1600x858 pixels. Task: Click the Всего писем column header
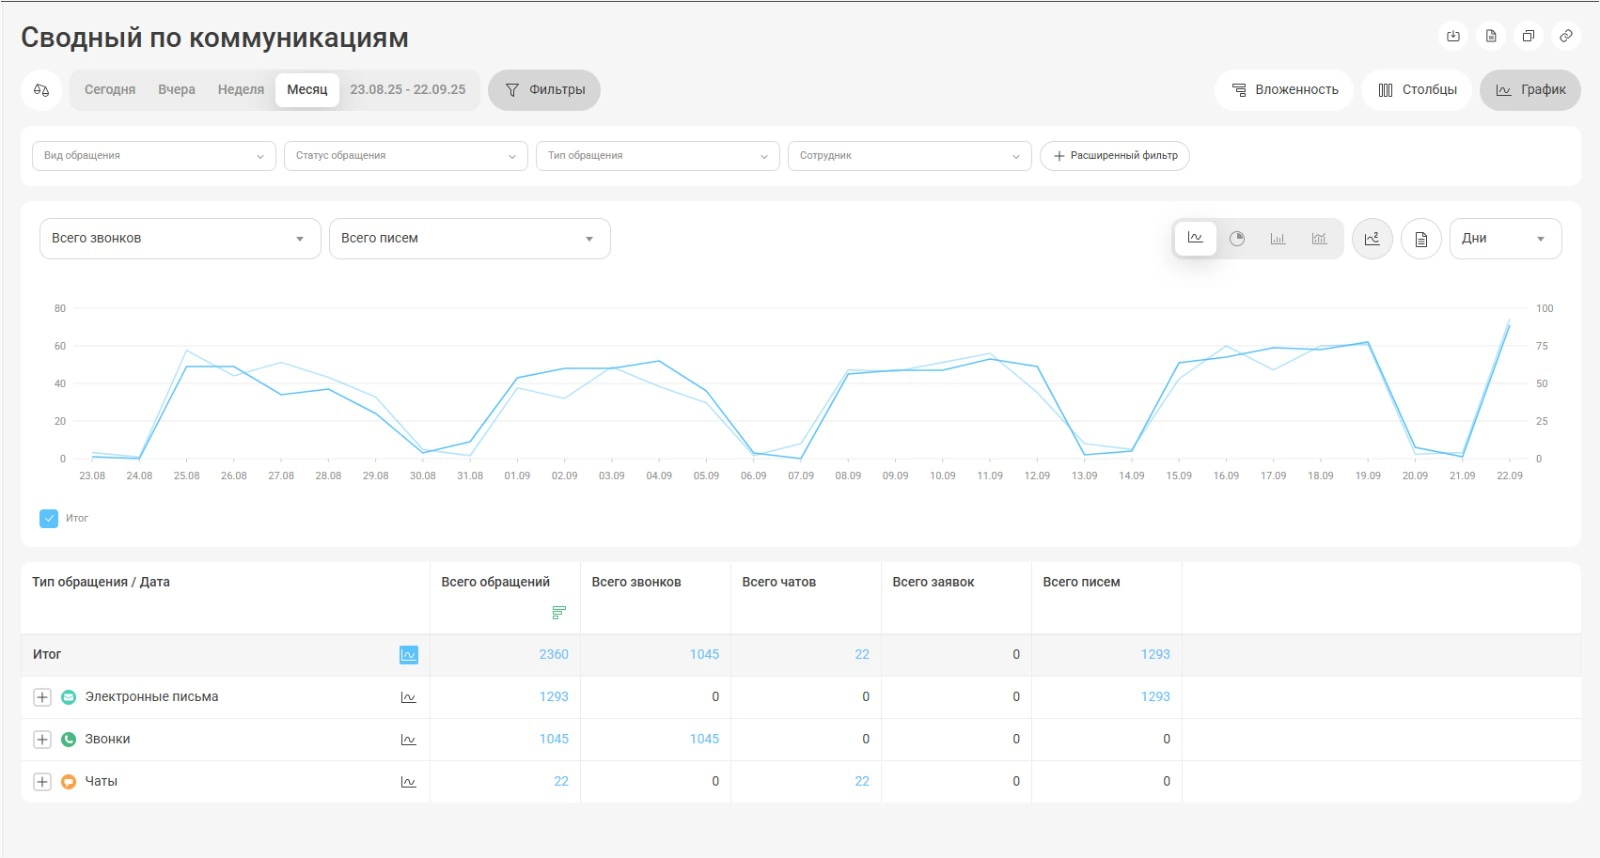[x=1081, y=582]
